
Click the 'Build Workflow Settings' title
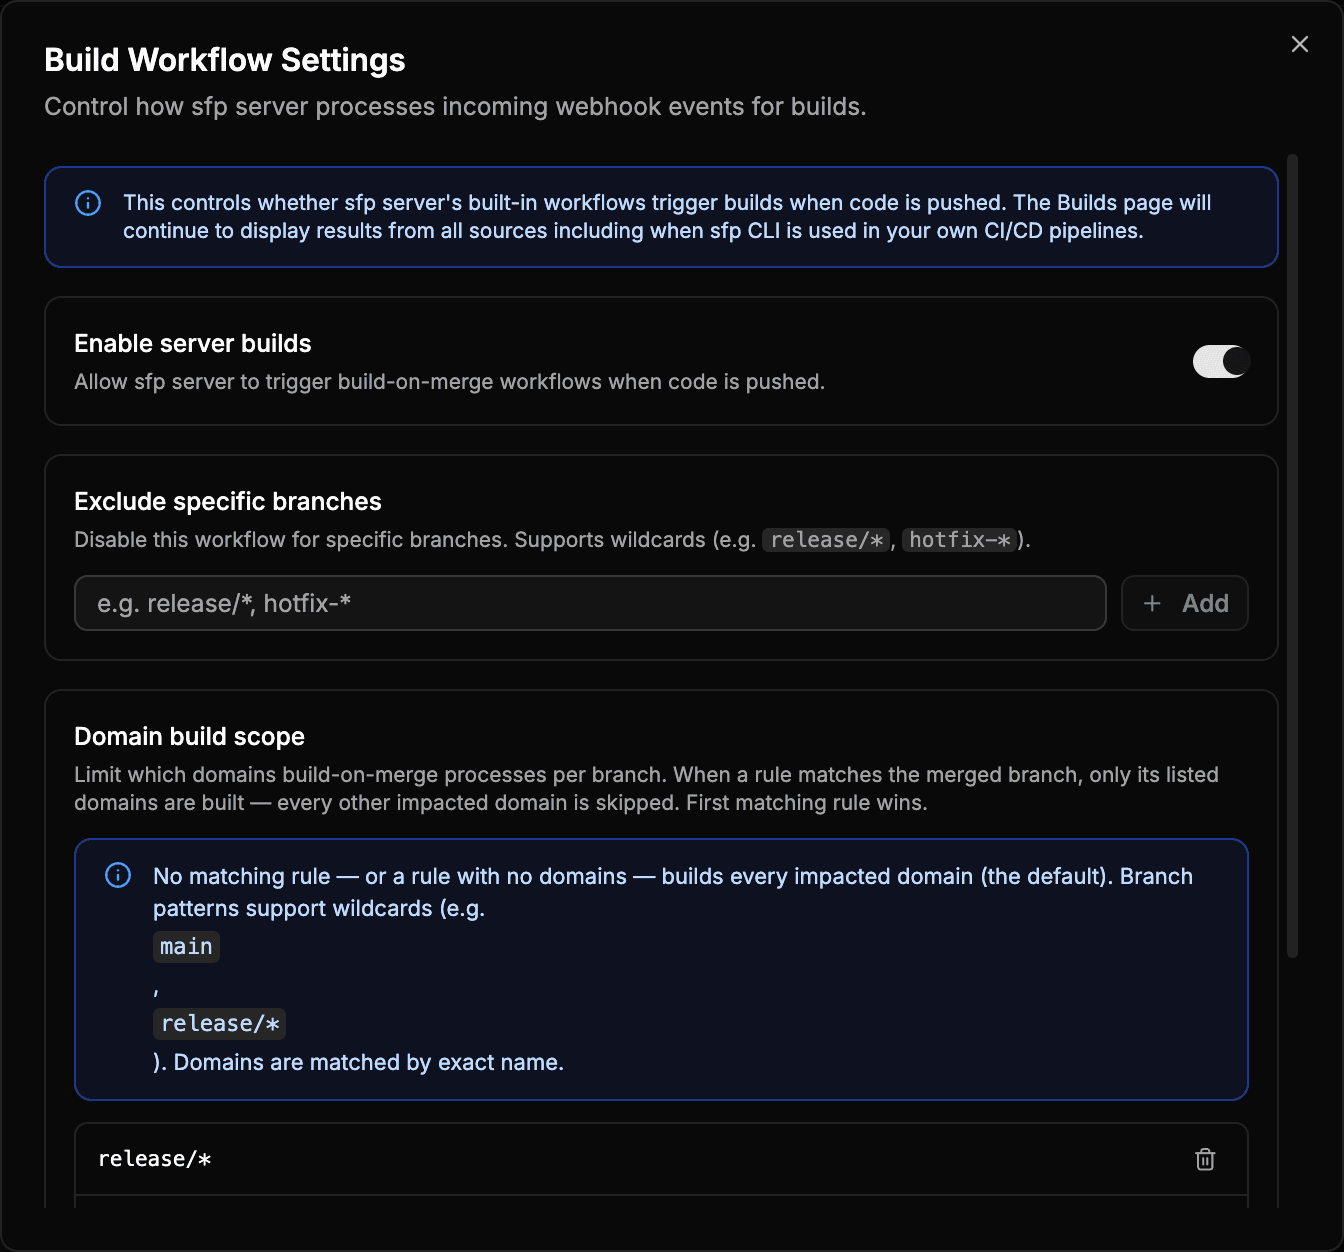click(x=225, y=60)
